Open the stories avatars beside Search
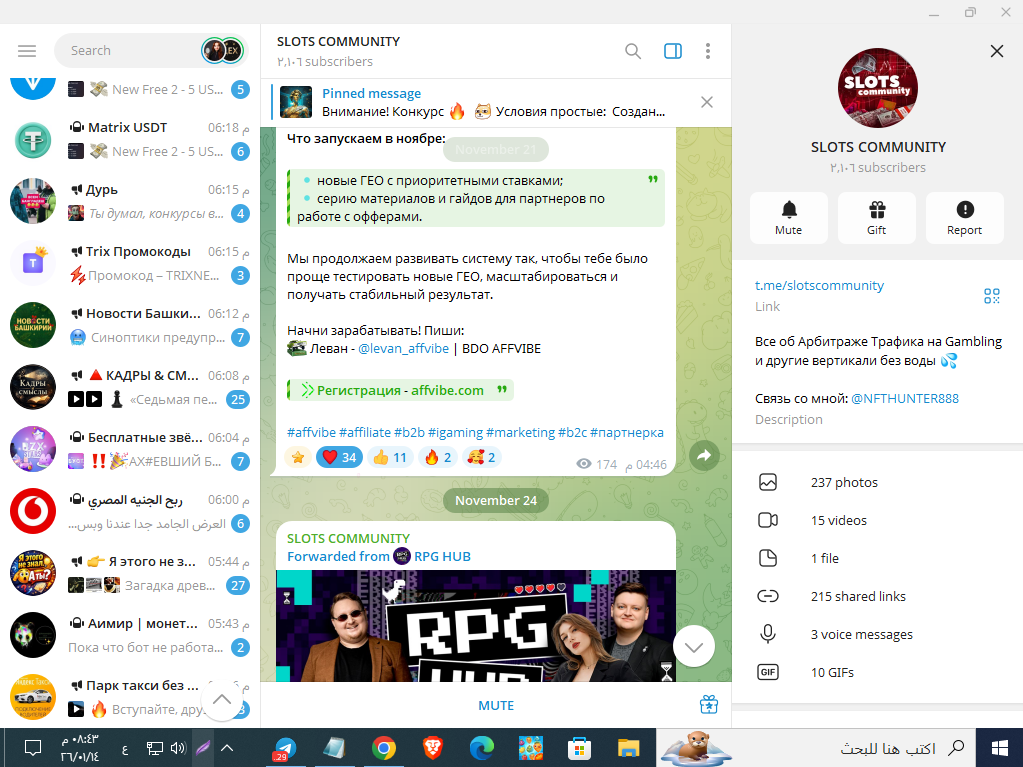 coord(222,51)
